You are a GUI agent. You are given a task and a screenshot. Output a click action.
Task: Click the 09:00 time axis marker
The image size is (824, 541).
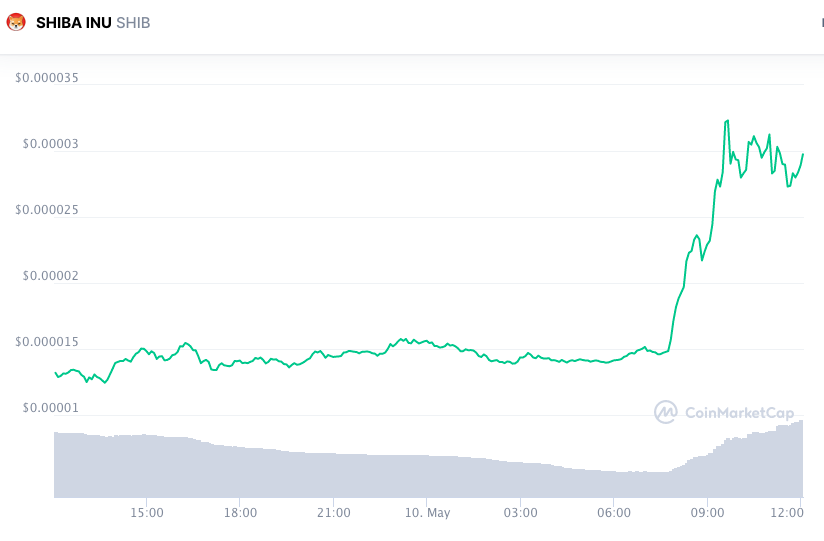pyautogui.click(x=707, y=513)
